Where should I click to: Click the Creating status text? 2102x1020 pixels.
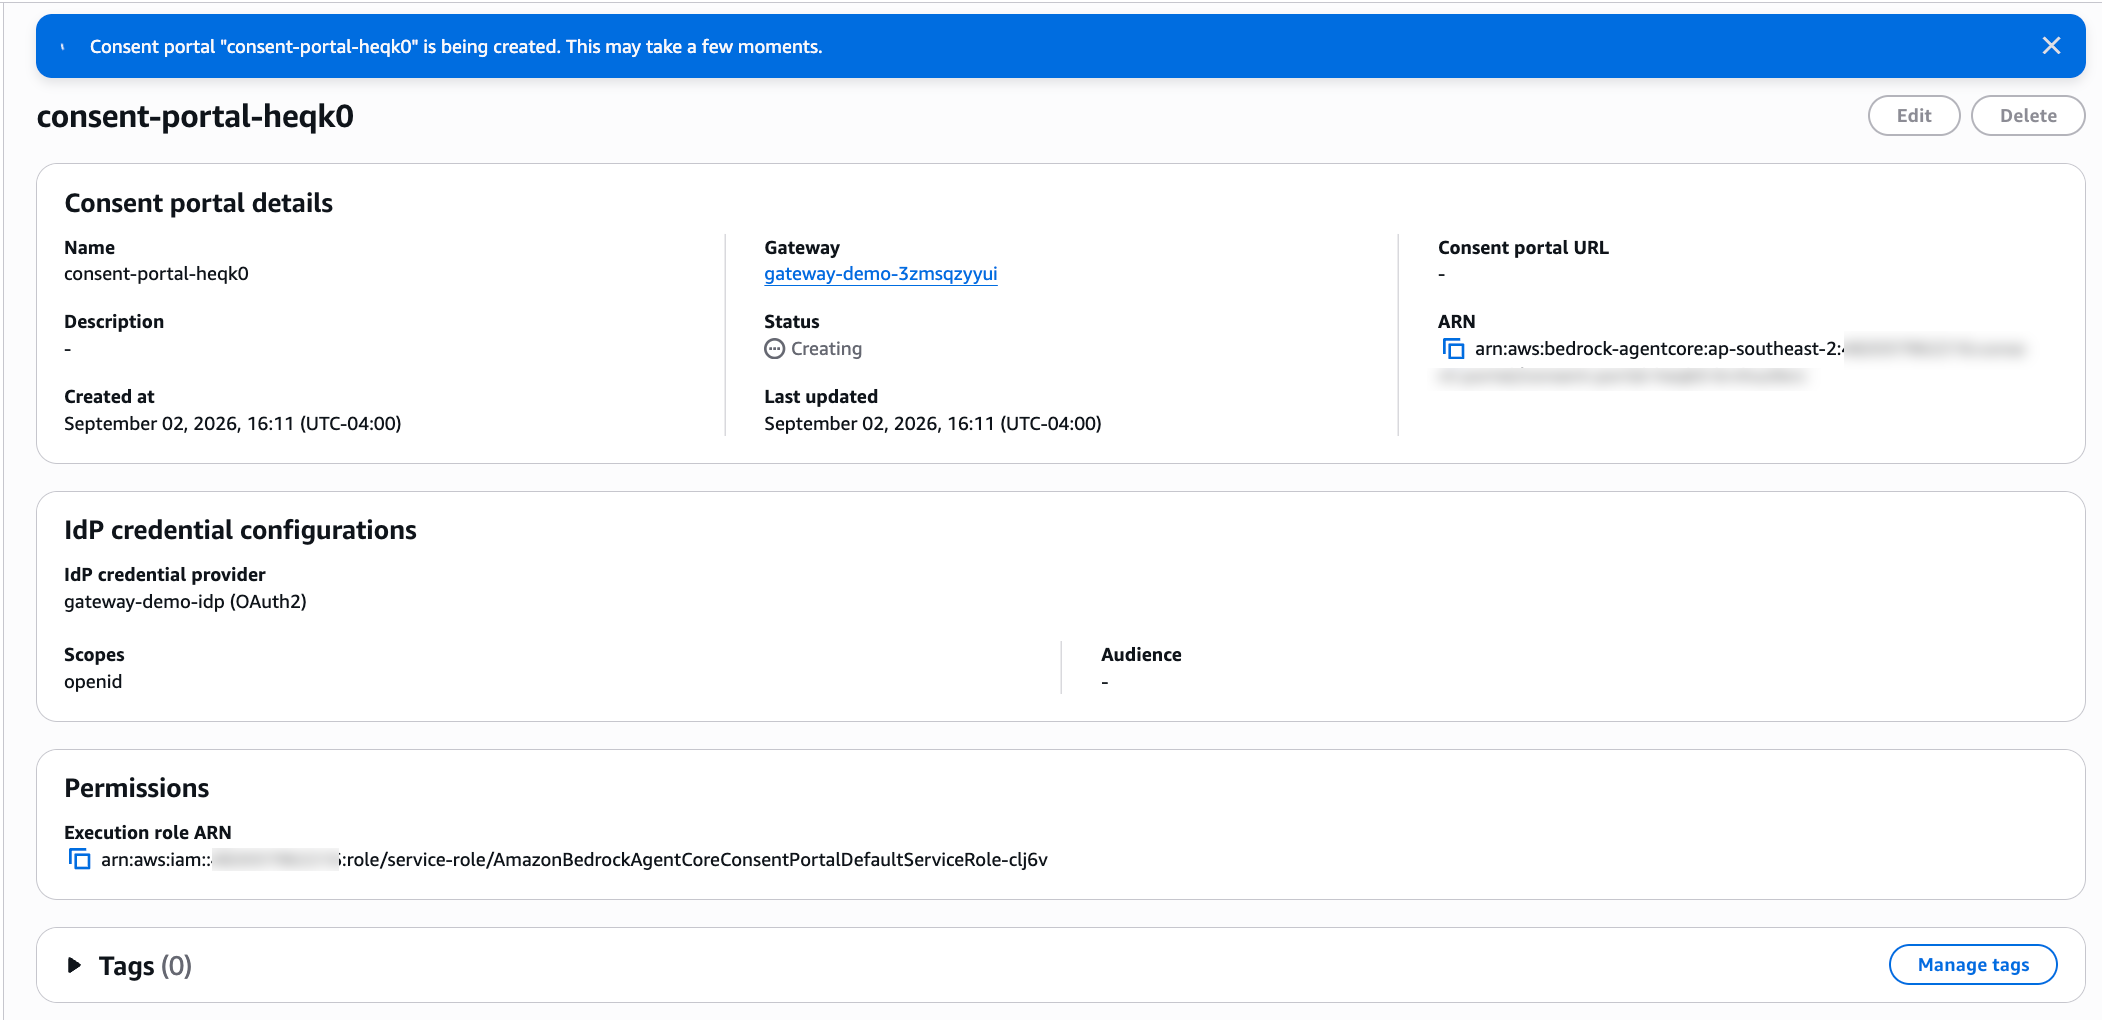826,349
